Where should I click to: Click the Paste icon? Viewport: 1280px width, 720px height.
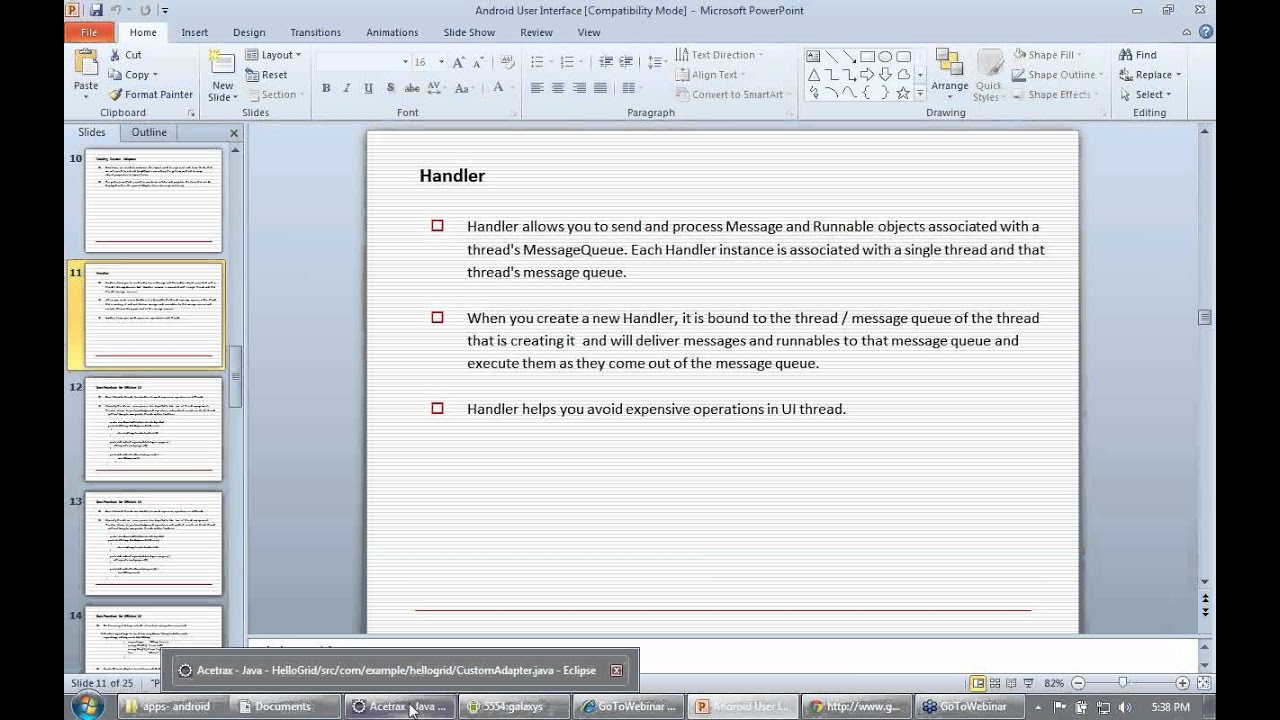pyautogui.click(x=86, y=64)
